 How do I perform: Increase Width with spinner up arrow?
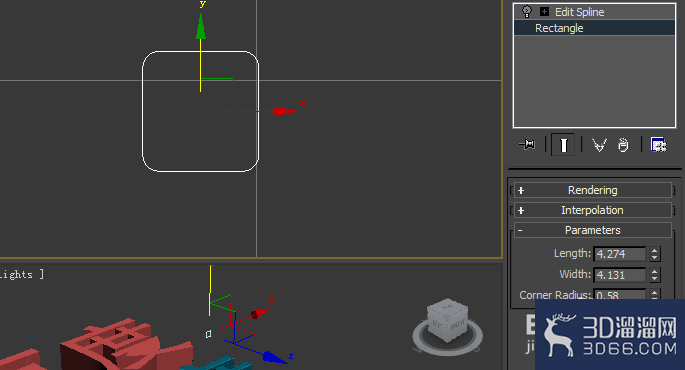(x=654, y=271)
